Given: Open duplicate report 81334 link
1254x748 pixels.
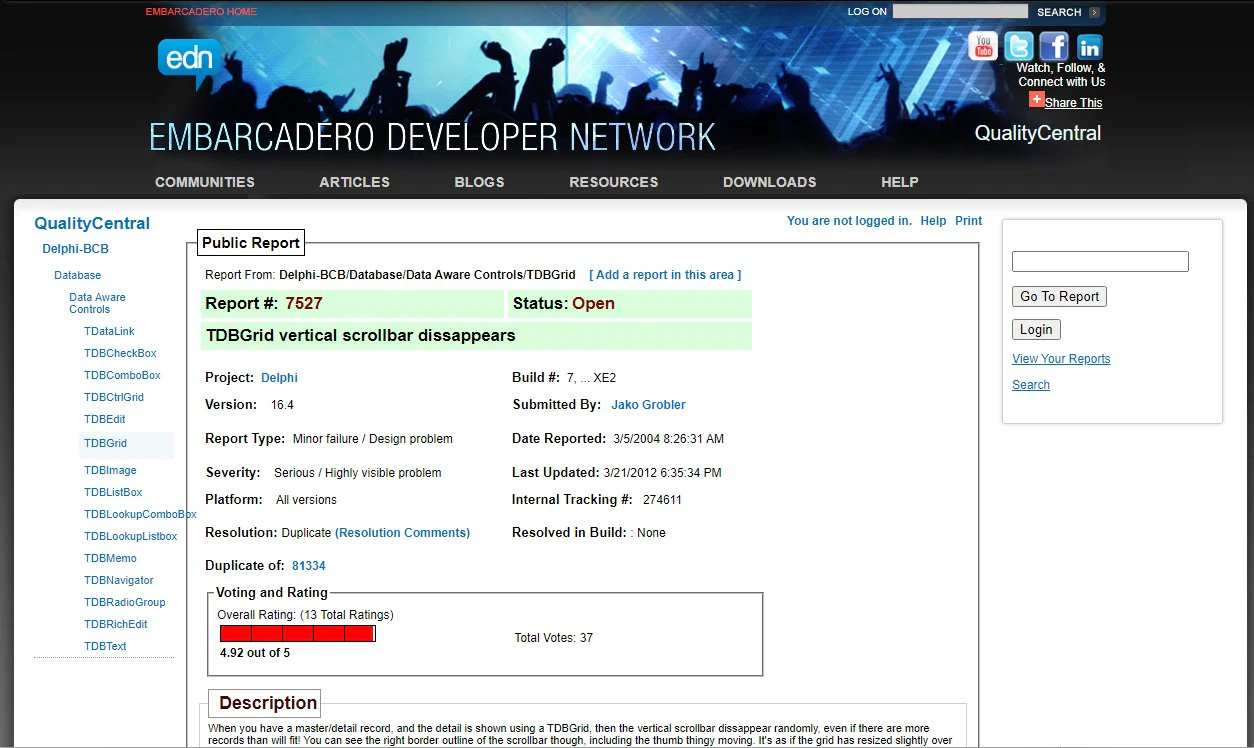Looking at the screenshot, I should click(309, 566).
